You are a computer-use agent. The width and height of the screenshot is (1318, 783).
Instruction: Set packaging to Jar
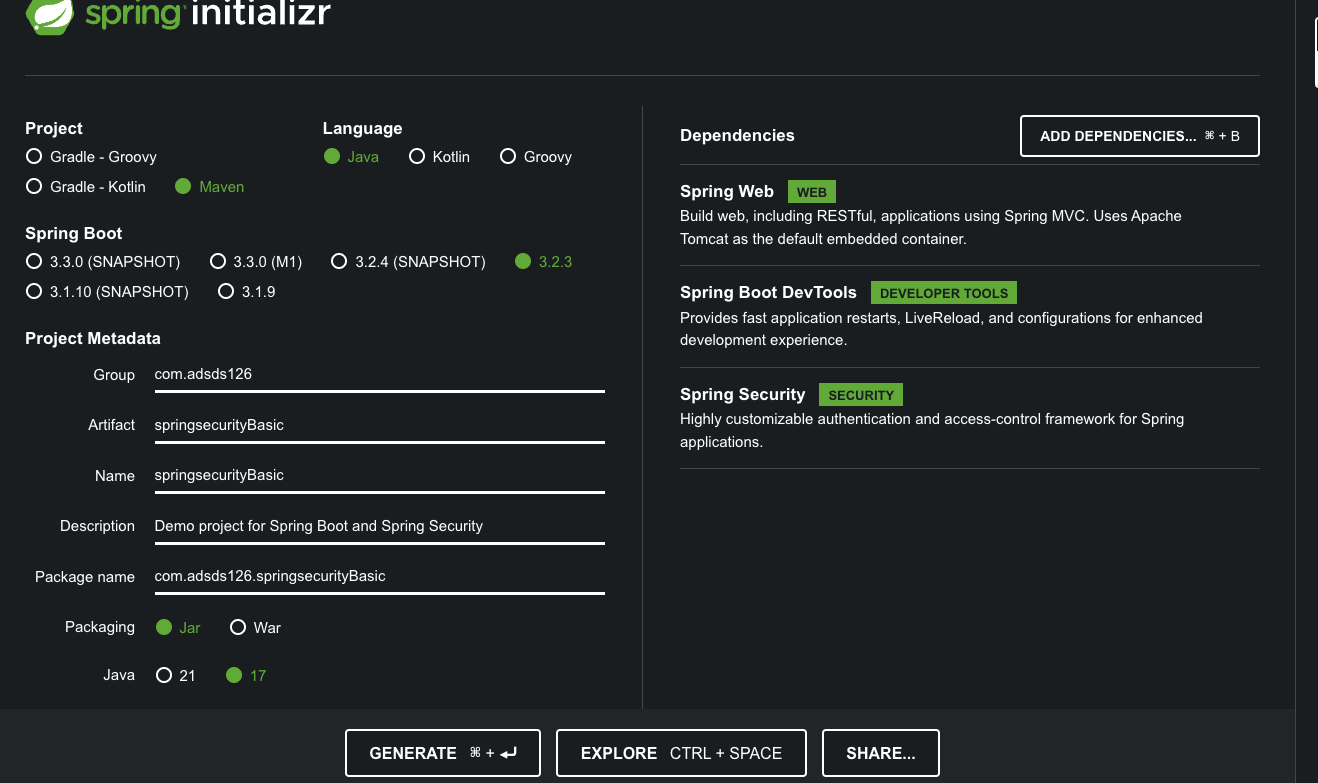click(x=178, y=628)
